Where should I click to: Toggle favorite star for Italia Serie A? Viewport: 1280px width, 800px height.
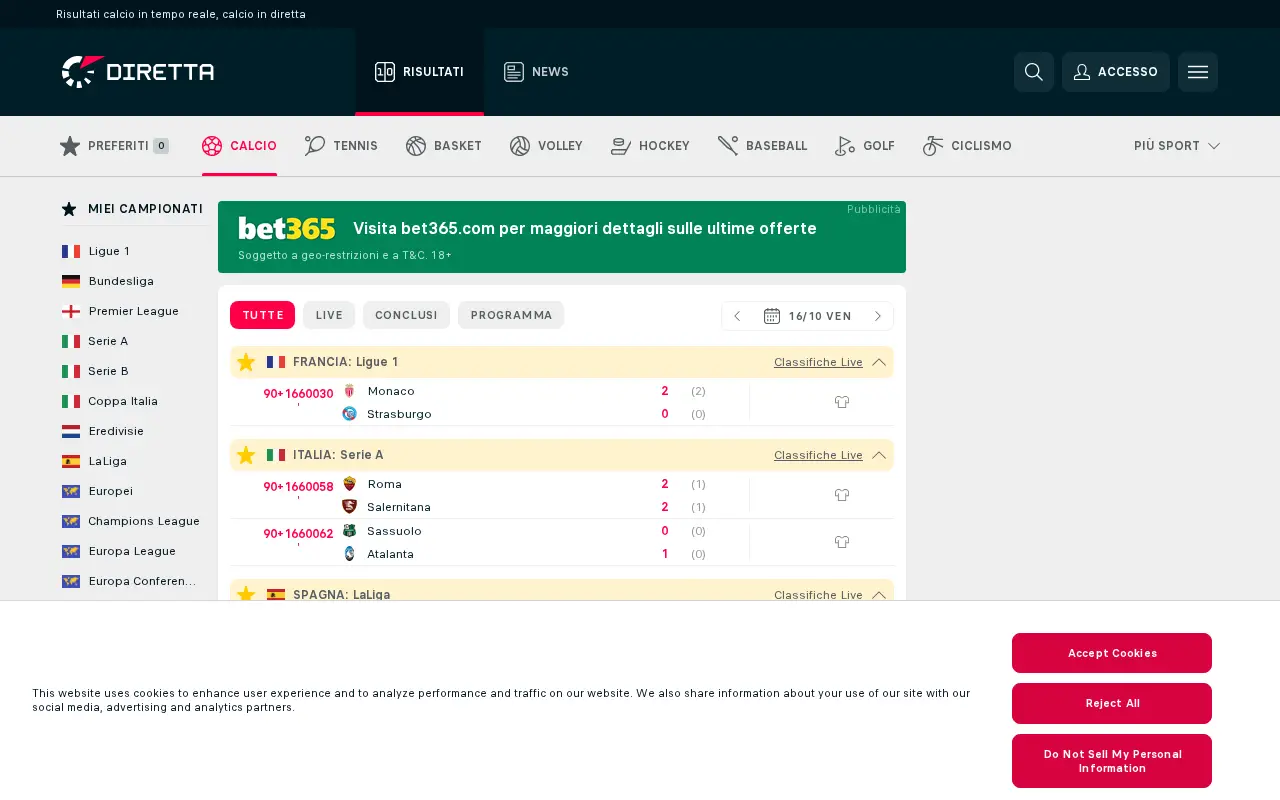[246, 455]
